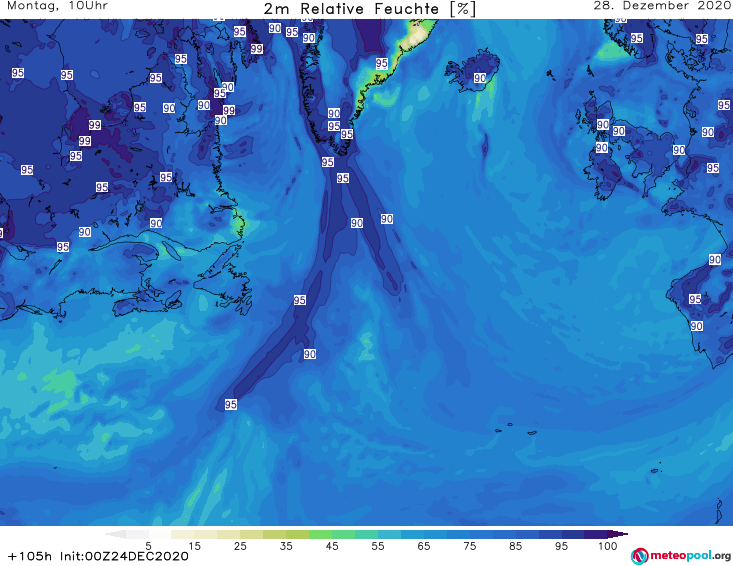The image size is (733, 566).
Task: Click the "55" tick label in the legend
Action: pyautogui.click(x=378, y=546)
